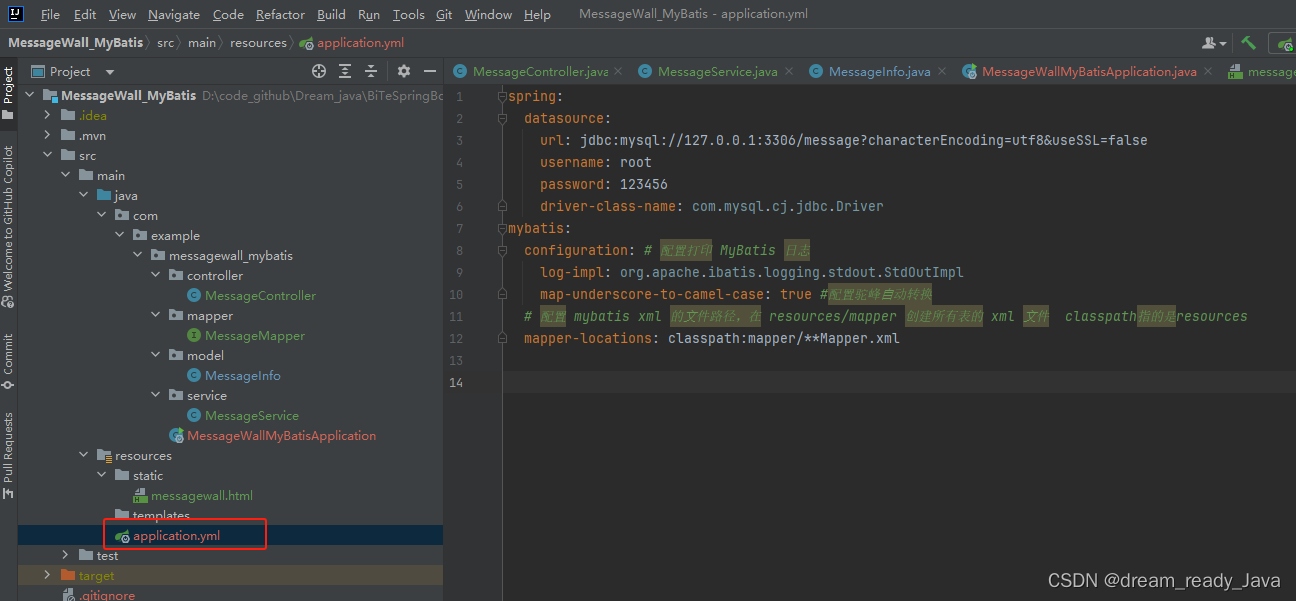Open Welcome to GitHub Copilot side tab

click(8, 226)
